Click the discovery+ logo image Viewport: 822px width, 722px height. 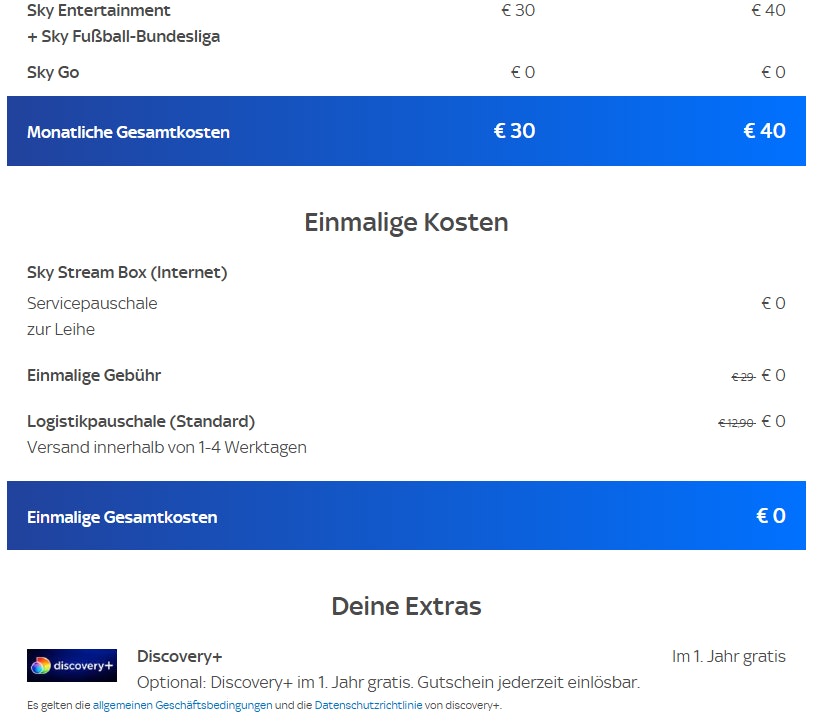pos(72,665)
